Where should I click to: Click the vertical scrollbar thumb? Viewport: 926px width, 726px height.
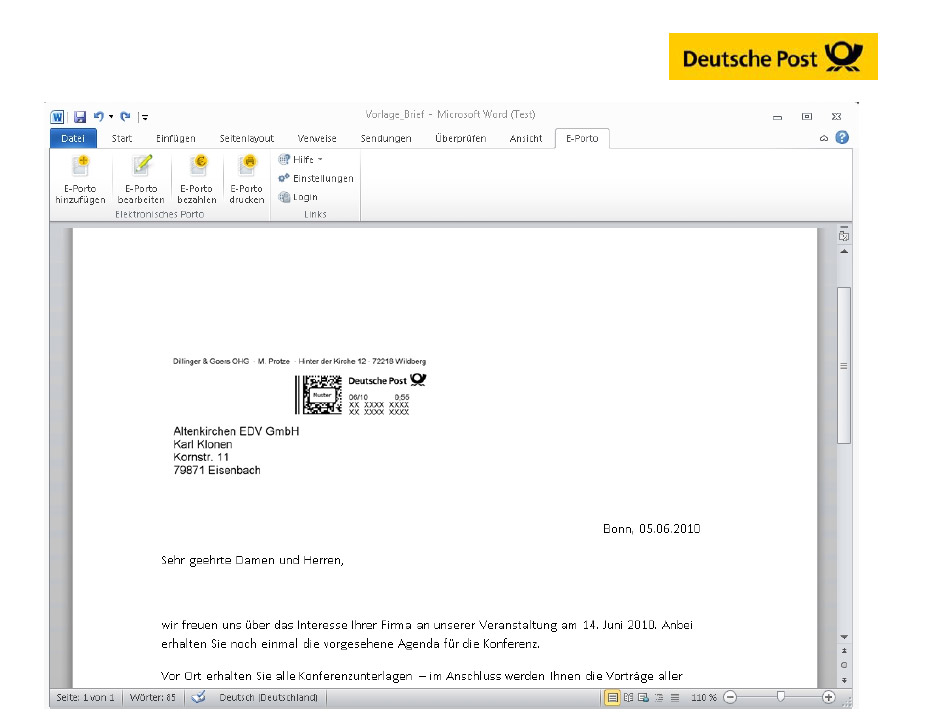pyautogui.click(x=844, y=366)
